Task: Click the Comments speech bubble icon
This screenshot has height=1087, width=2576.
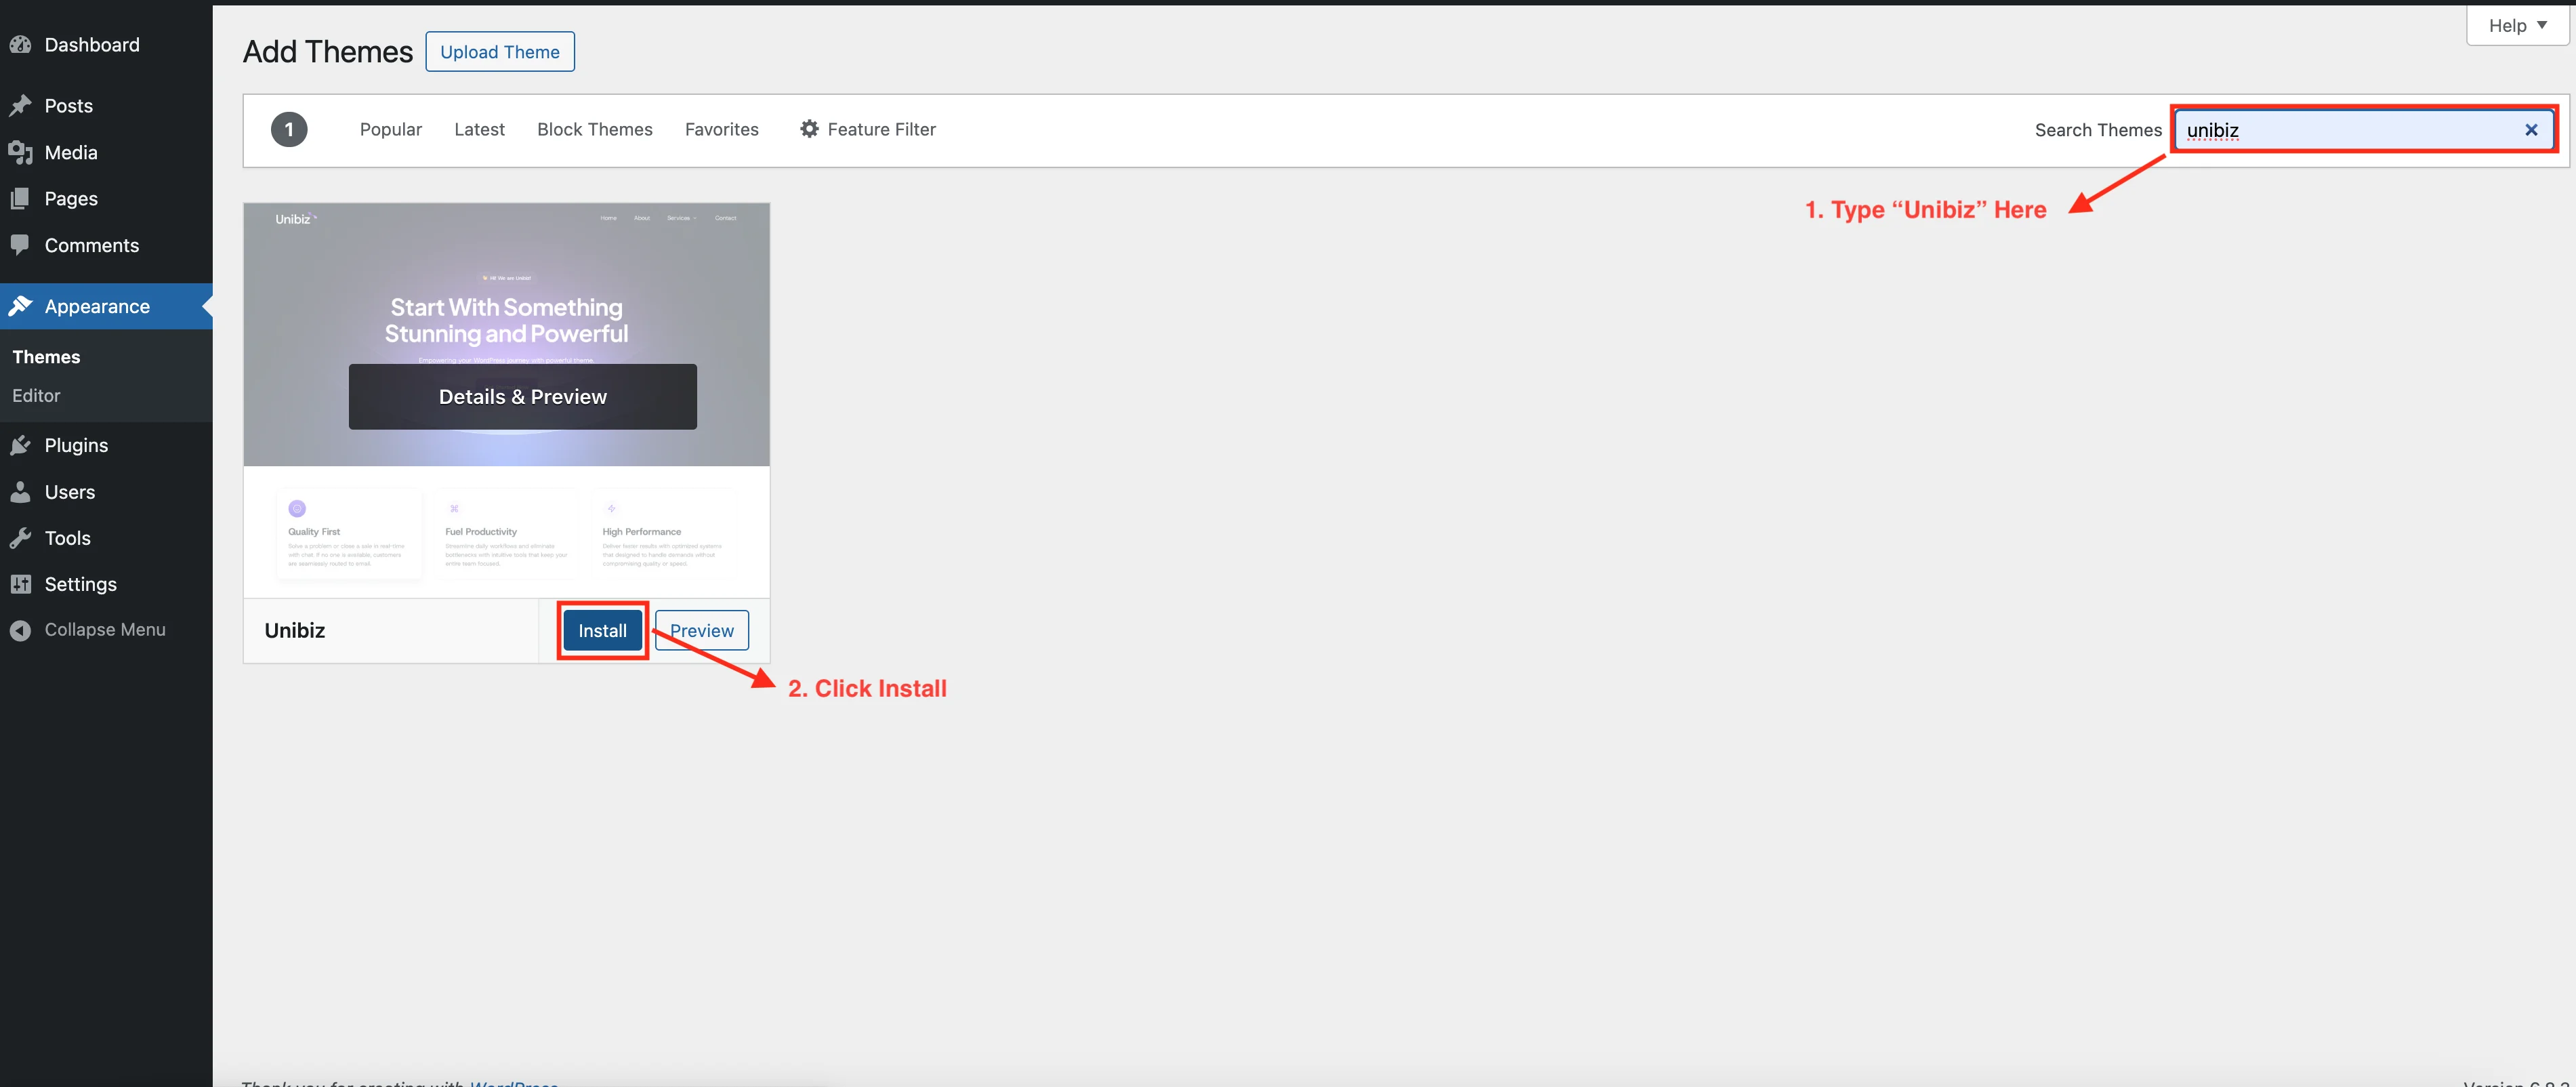Action: 20,245
